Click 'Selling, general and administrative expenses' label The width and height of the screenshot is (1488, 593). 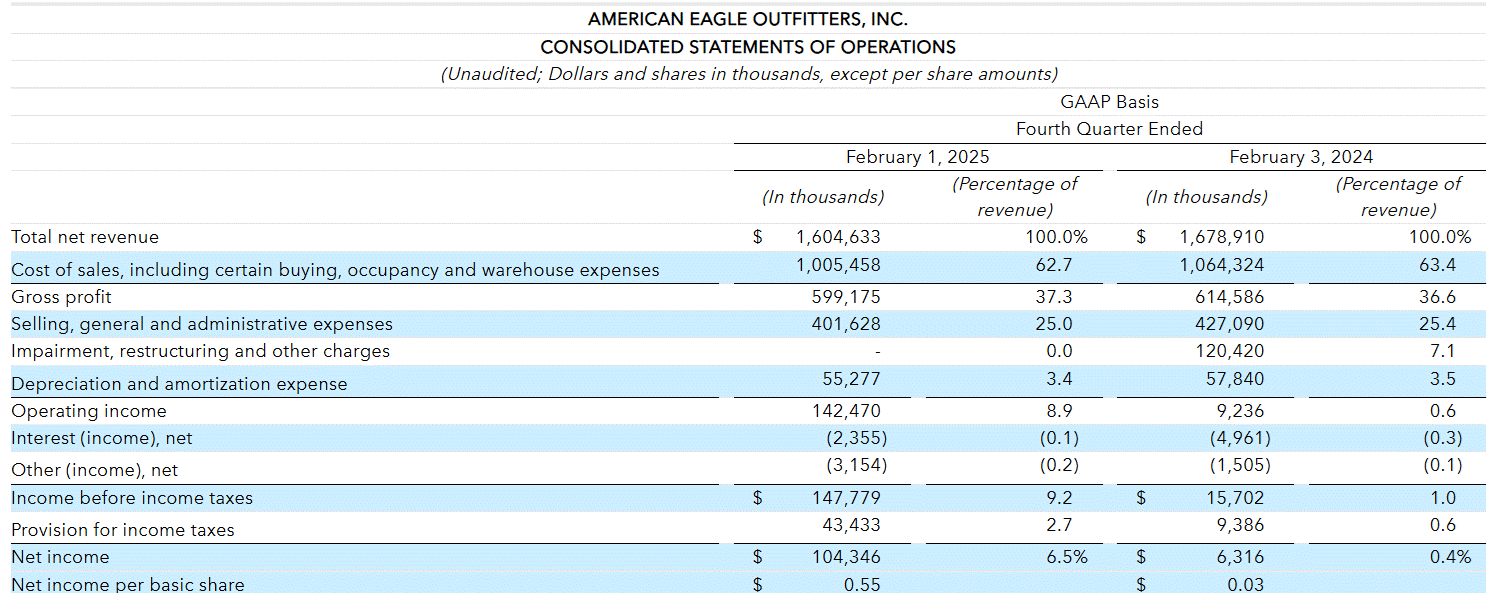point(201,324)
